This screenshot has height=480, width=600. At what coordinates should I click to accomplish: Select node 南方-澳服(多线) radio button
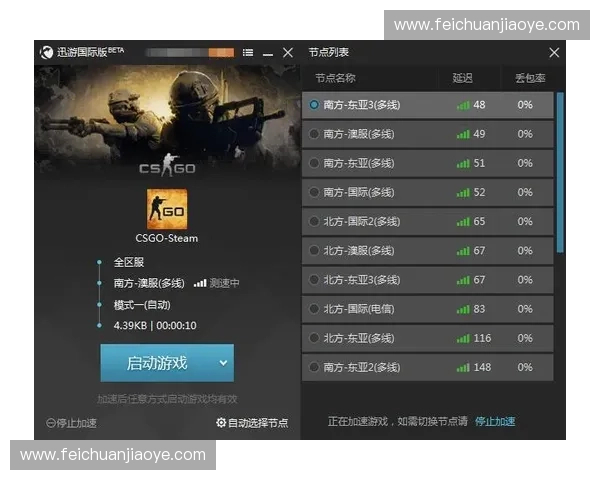[314, 134]
